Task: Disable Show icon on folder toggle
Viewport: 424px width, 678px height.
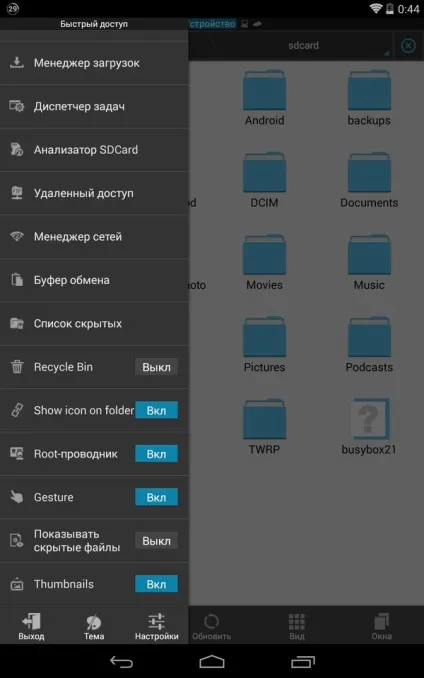Action: coord(156,410)
